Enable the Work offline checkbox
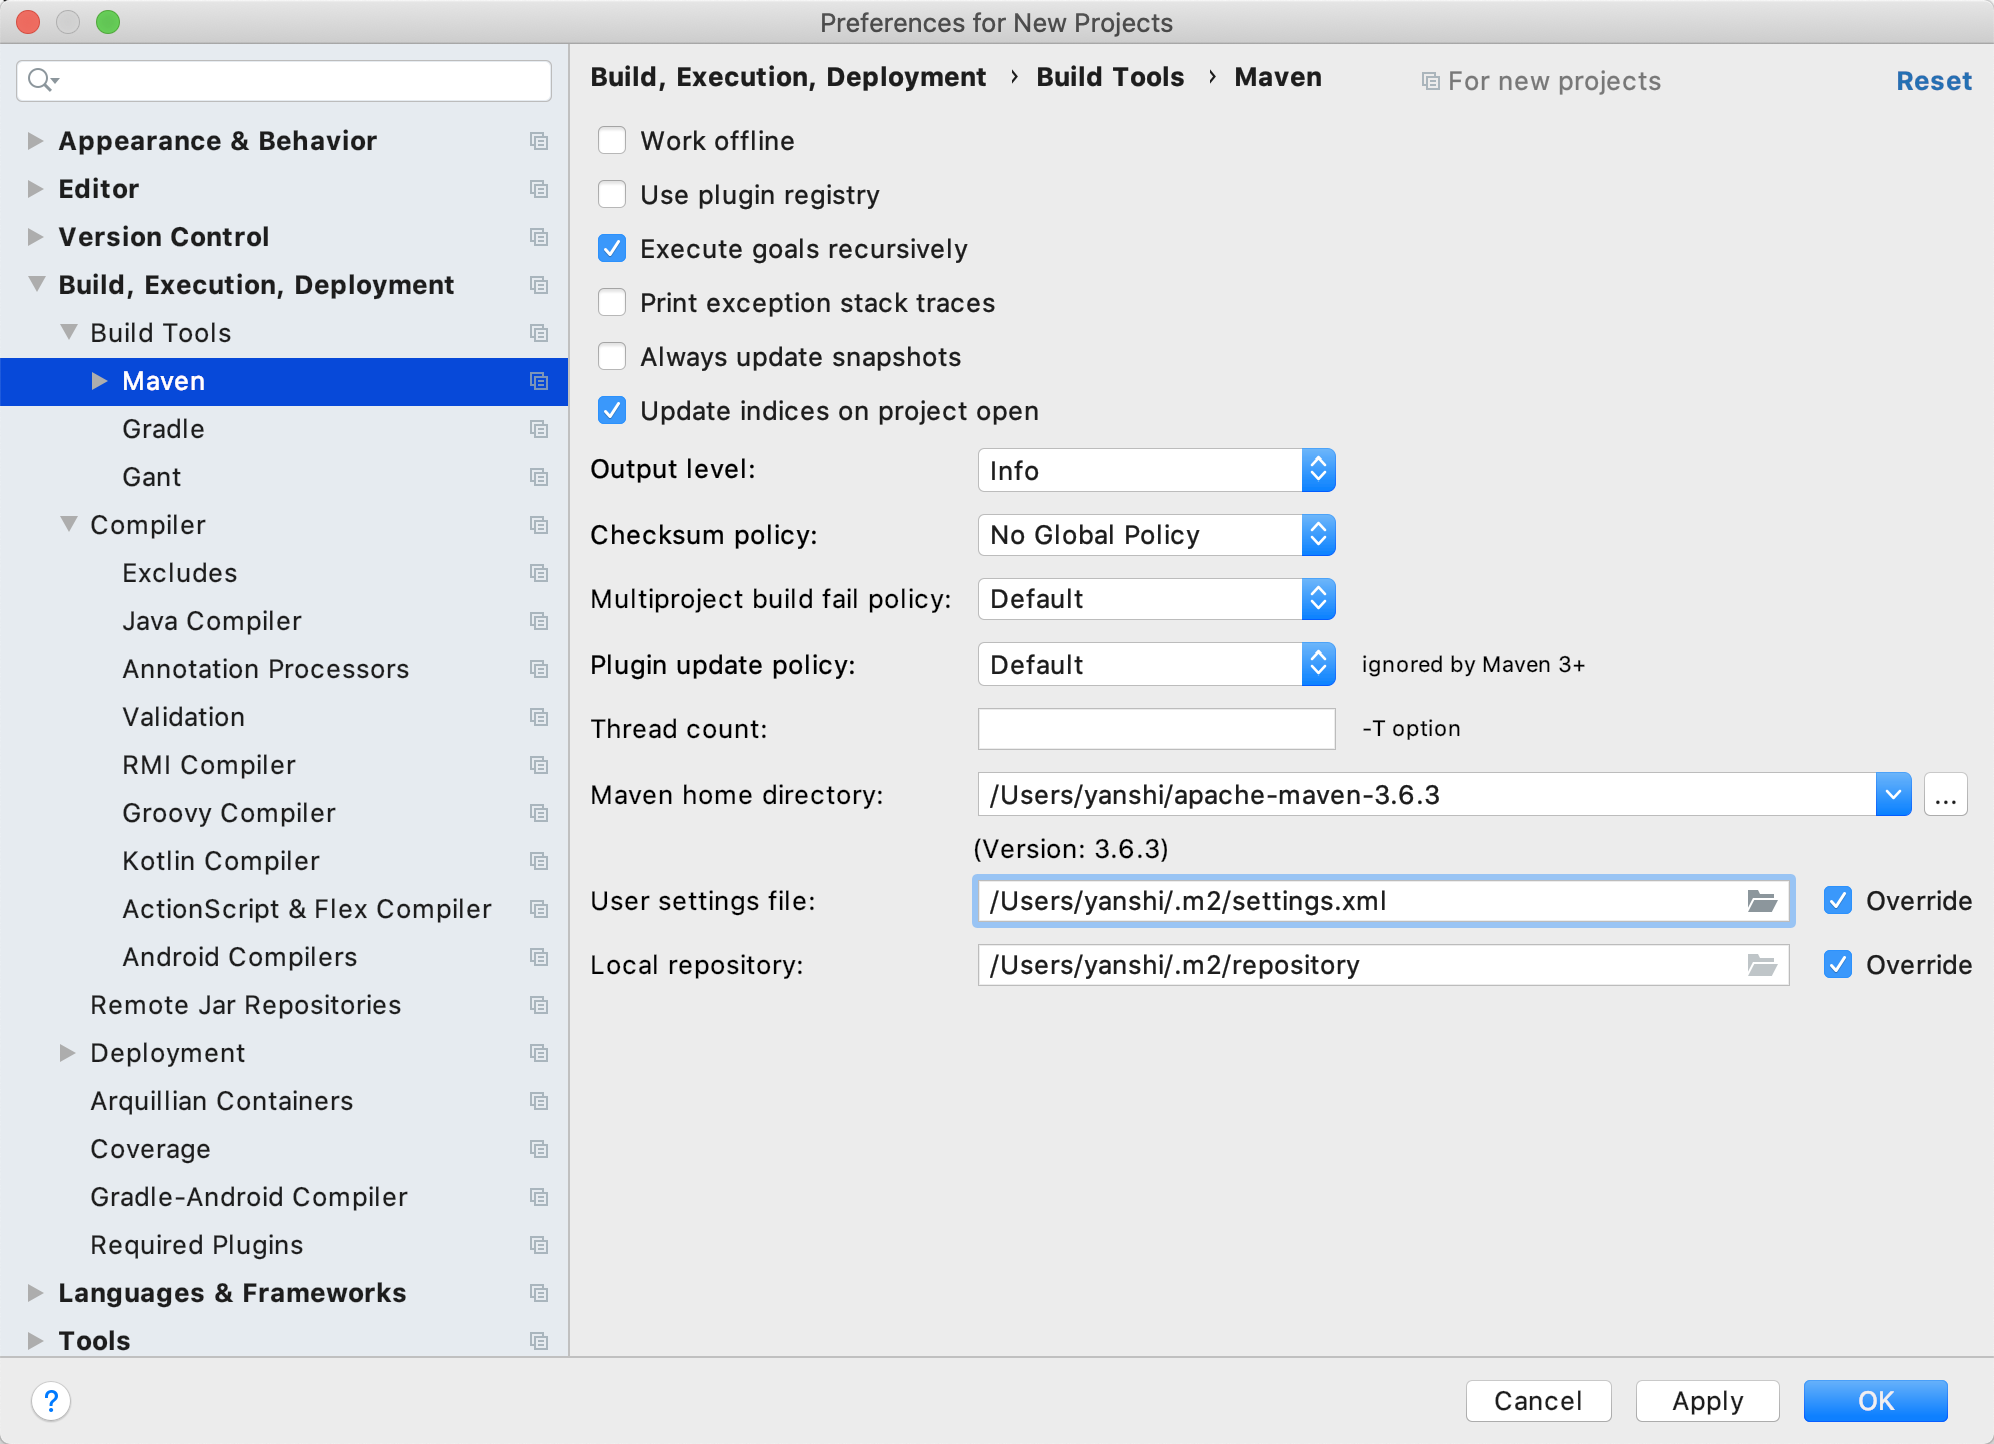The image size is (1994, 1444). (612, 140)
